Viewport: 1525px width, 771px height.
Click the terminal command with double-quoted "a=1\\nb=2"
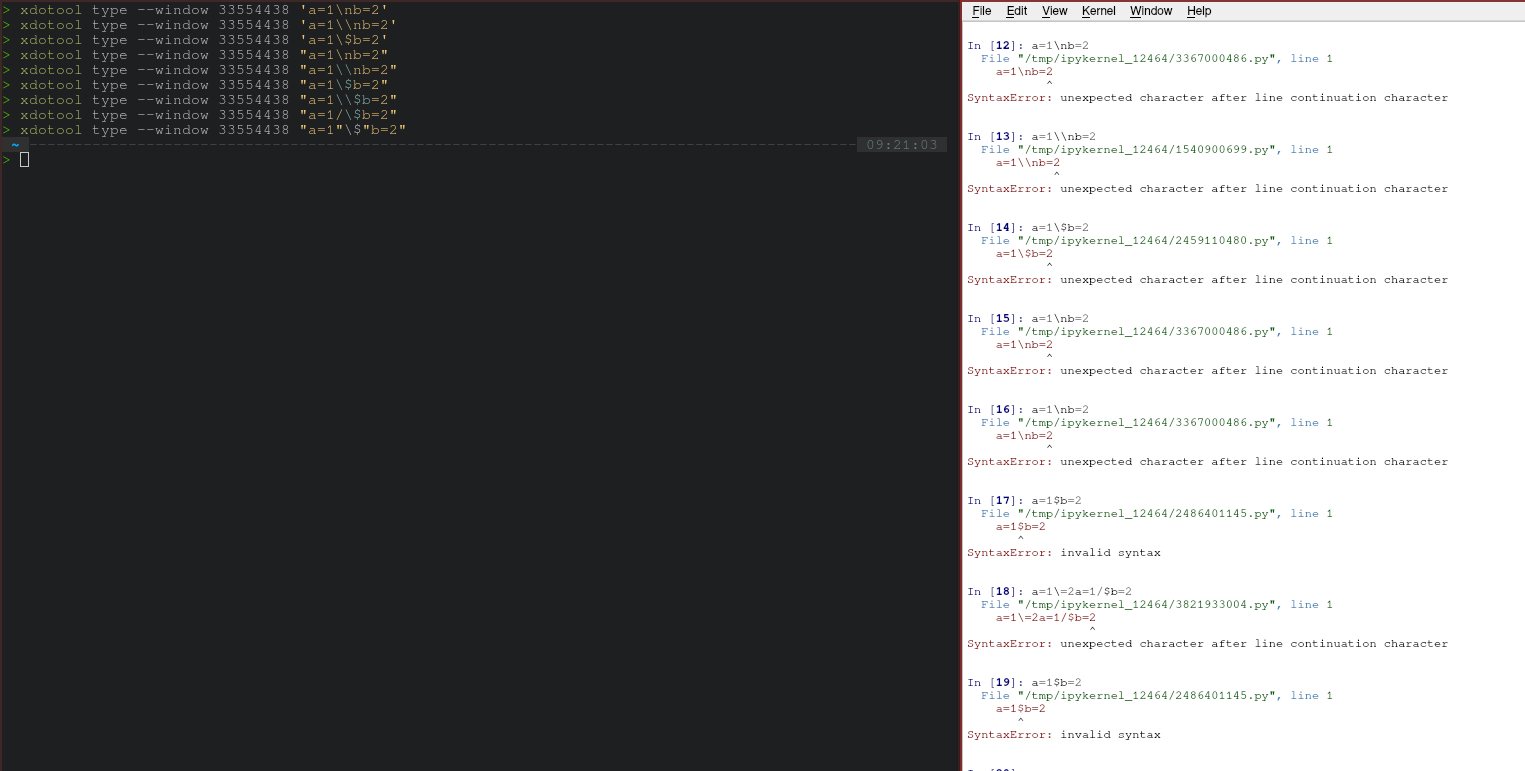coord(208,70)
